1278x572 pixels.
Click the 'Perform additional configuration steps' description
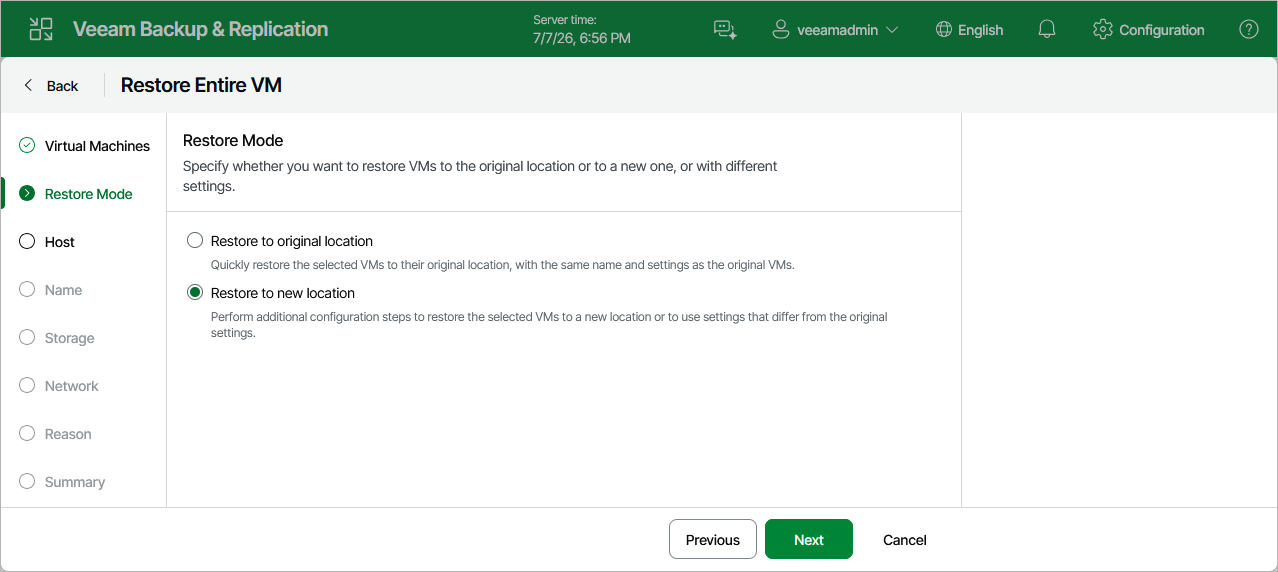tap(549, 325)
